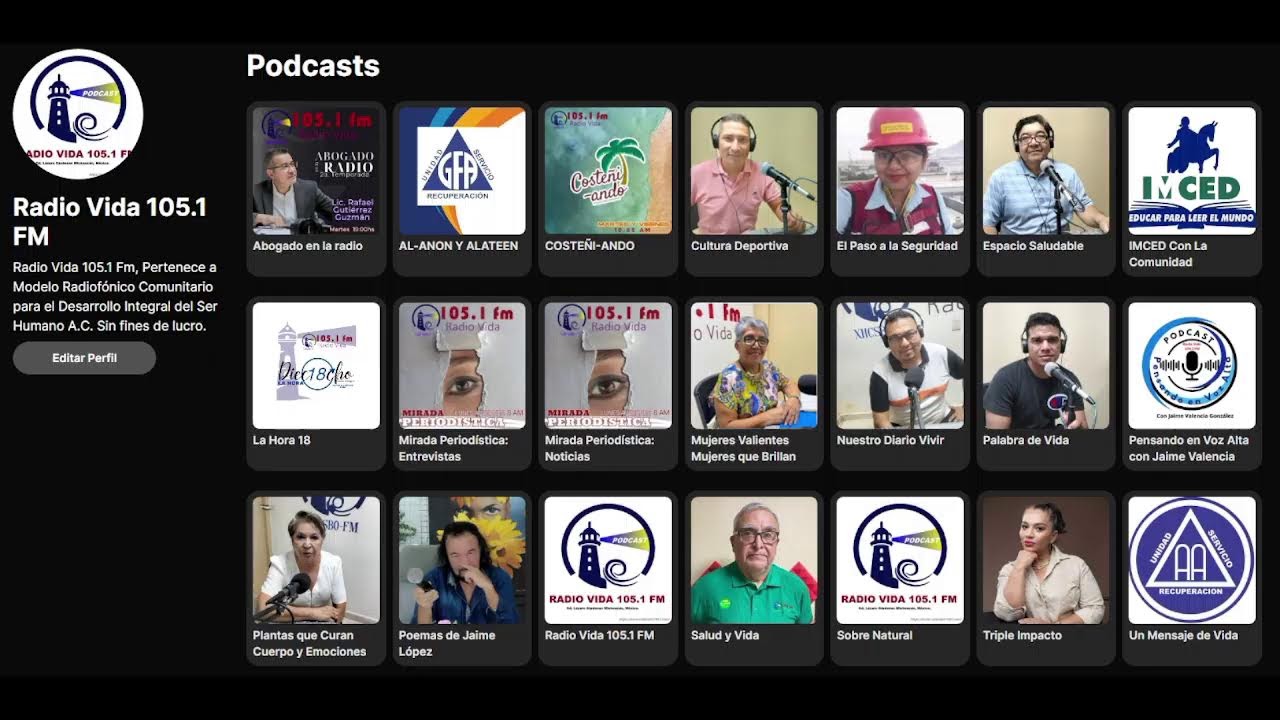Open Triple Impacto podcast cover

[x=1046, y=561]
